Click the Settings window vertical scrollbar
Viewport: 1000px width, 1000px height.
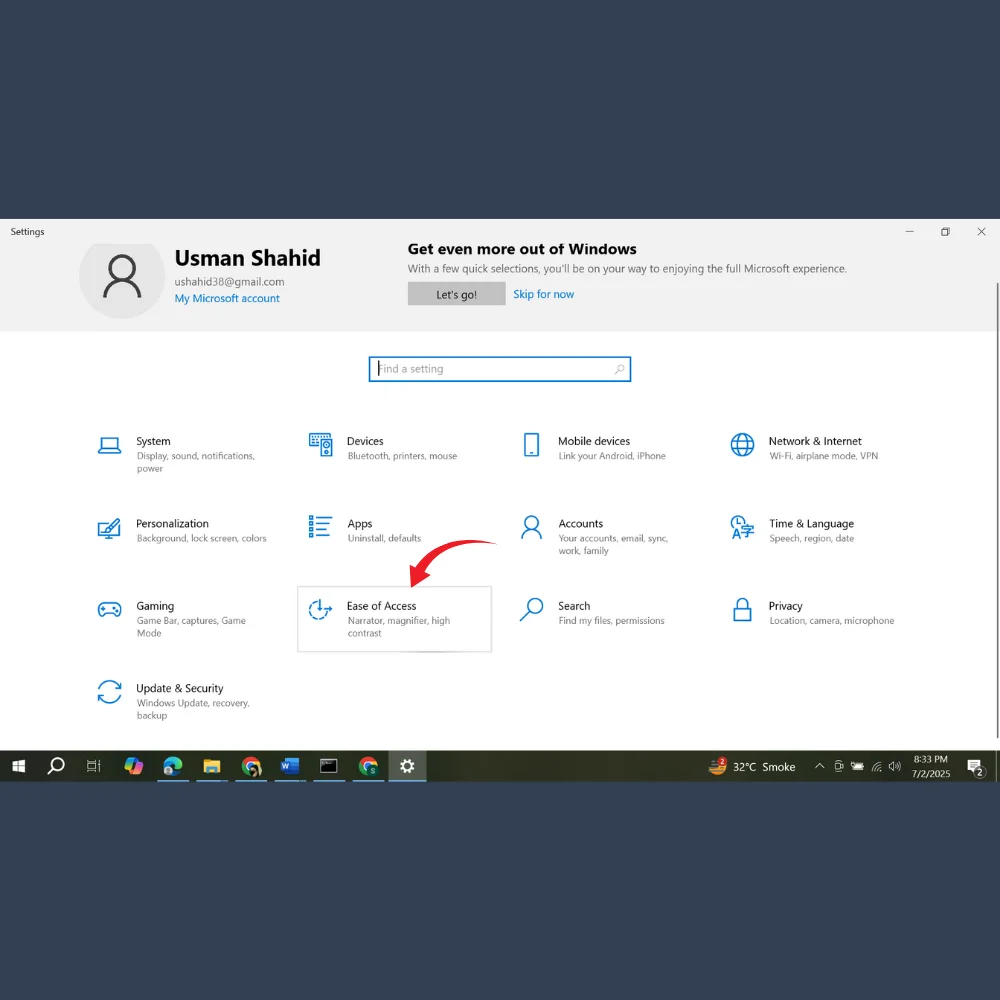tap(997, 510)
